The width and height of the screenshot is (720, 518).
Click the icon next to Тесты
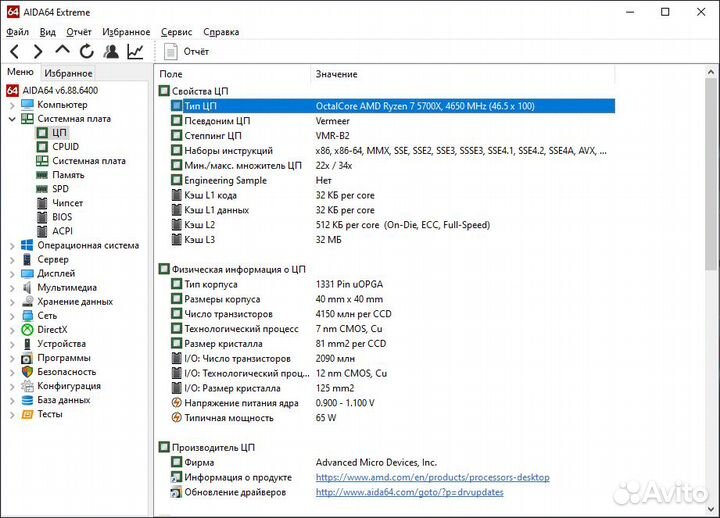click(28, 414)
